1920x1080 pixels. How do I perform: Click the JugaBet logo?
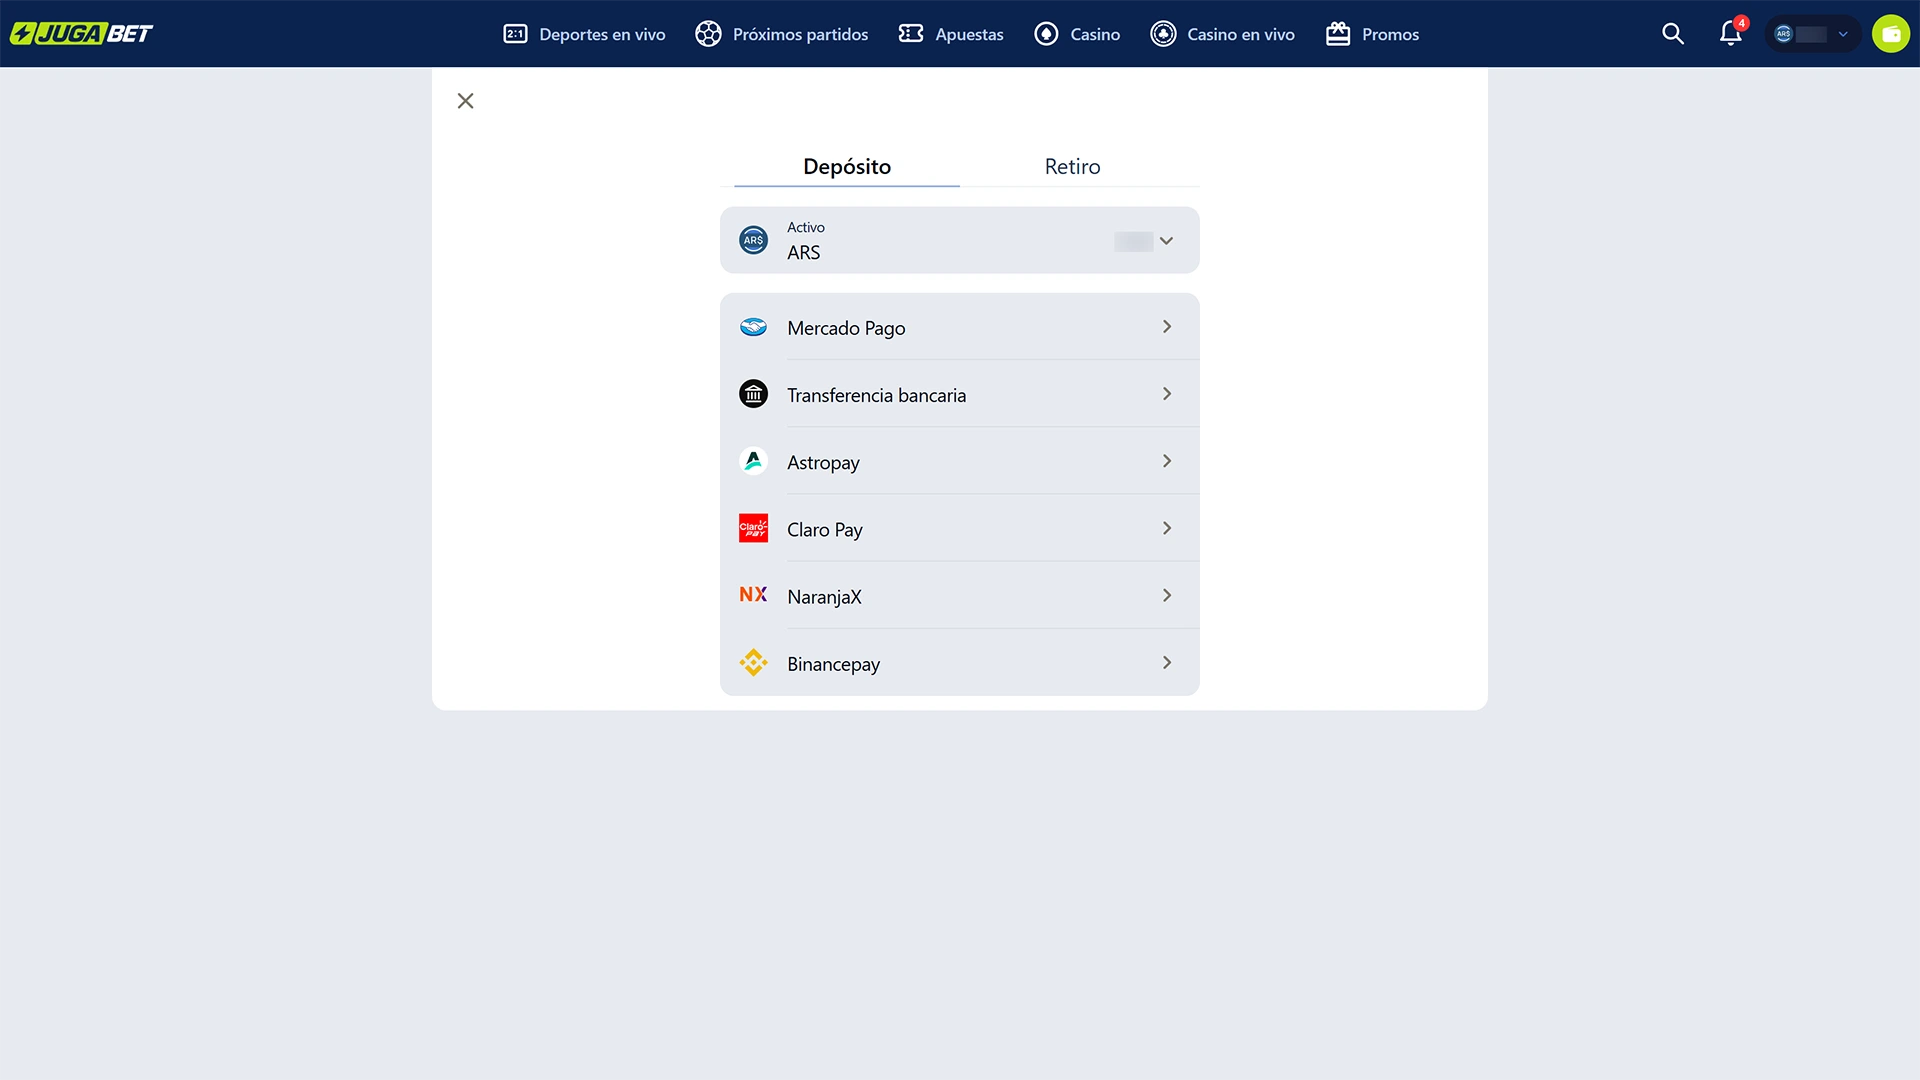[81, 34]
